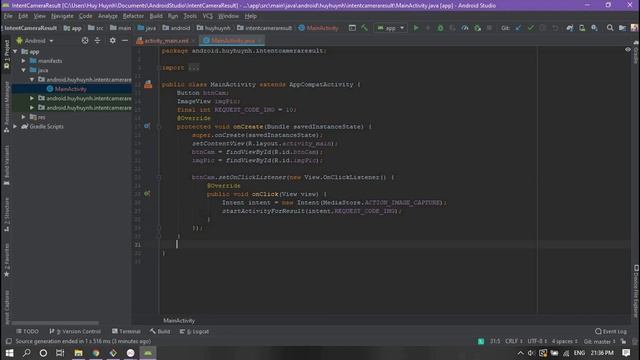This screenshot has width=640, height=360.
Task: Open the SDK Manager icon
Action: [594, 28]
